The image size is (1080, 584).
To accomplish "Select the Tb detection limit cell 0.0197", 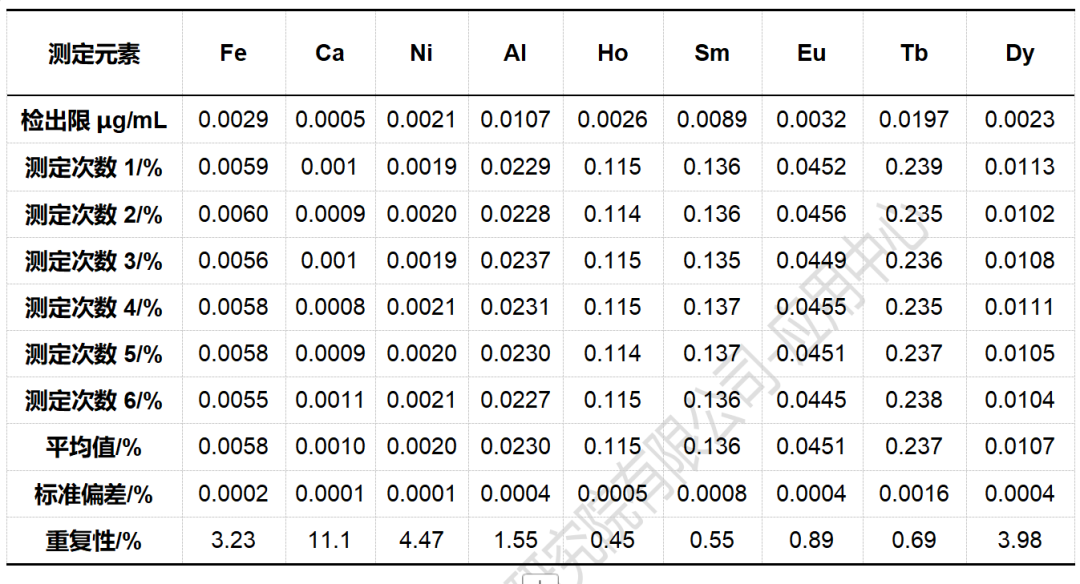I will click(913, 121).
